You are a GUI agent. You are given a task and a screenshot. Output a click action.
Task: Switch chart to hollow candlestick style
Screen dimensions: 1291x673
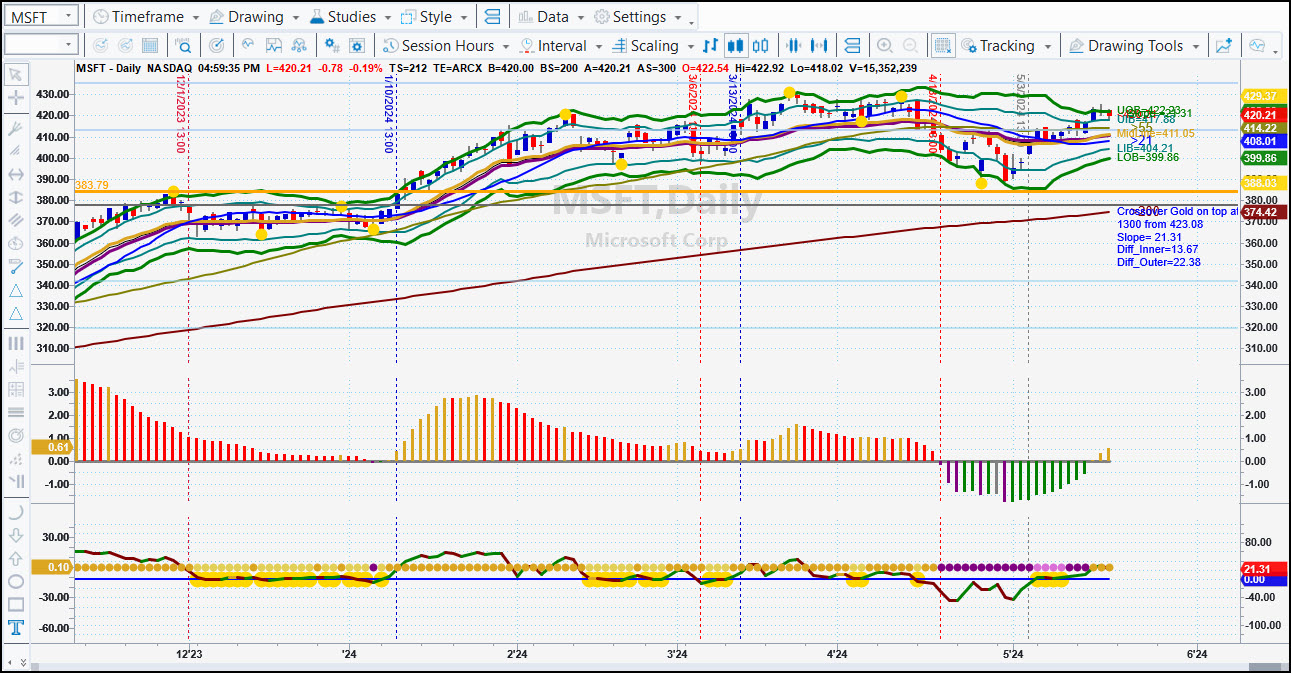coord(761,46)
